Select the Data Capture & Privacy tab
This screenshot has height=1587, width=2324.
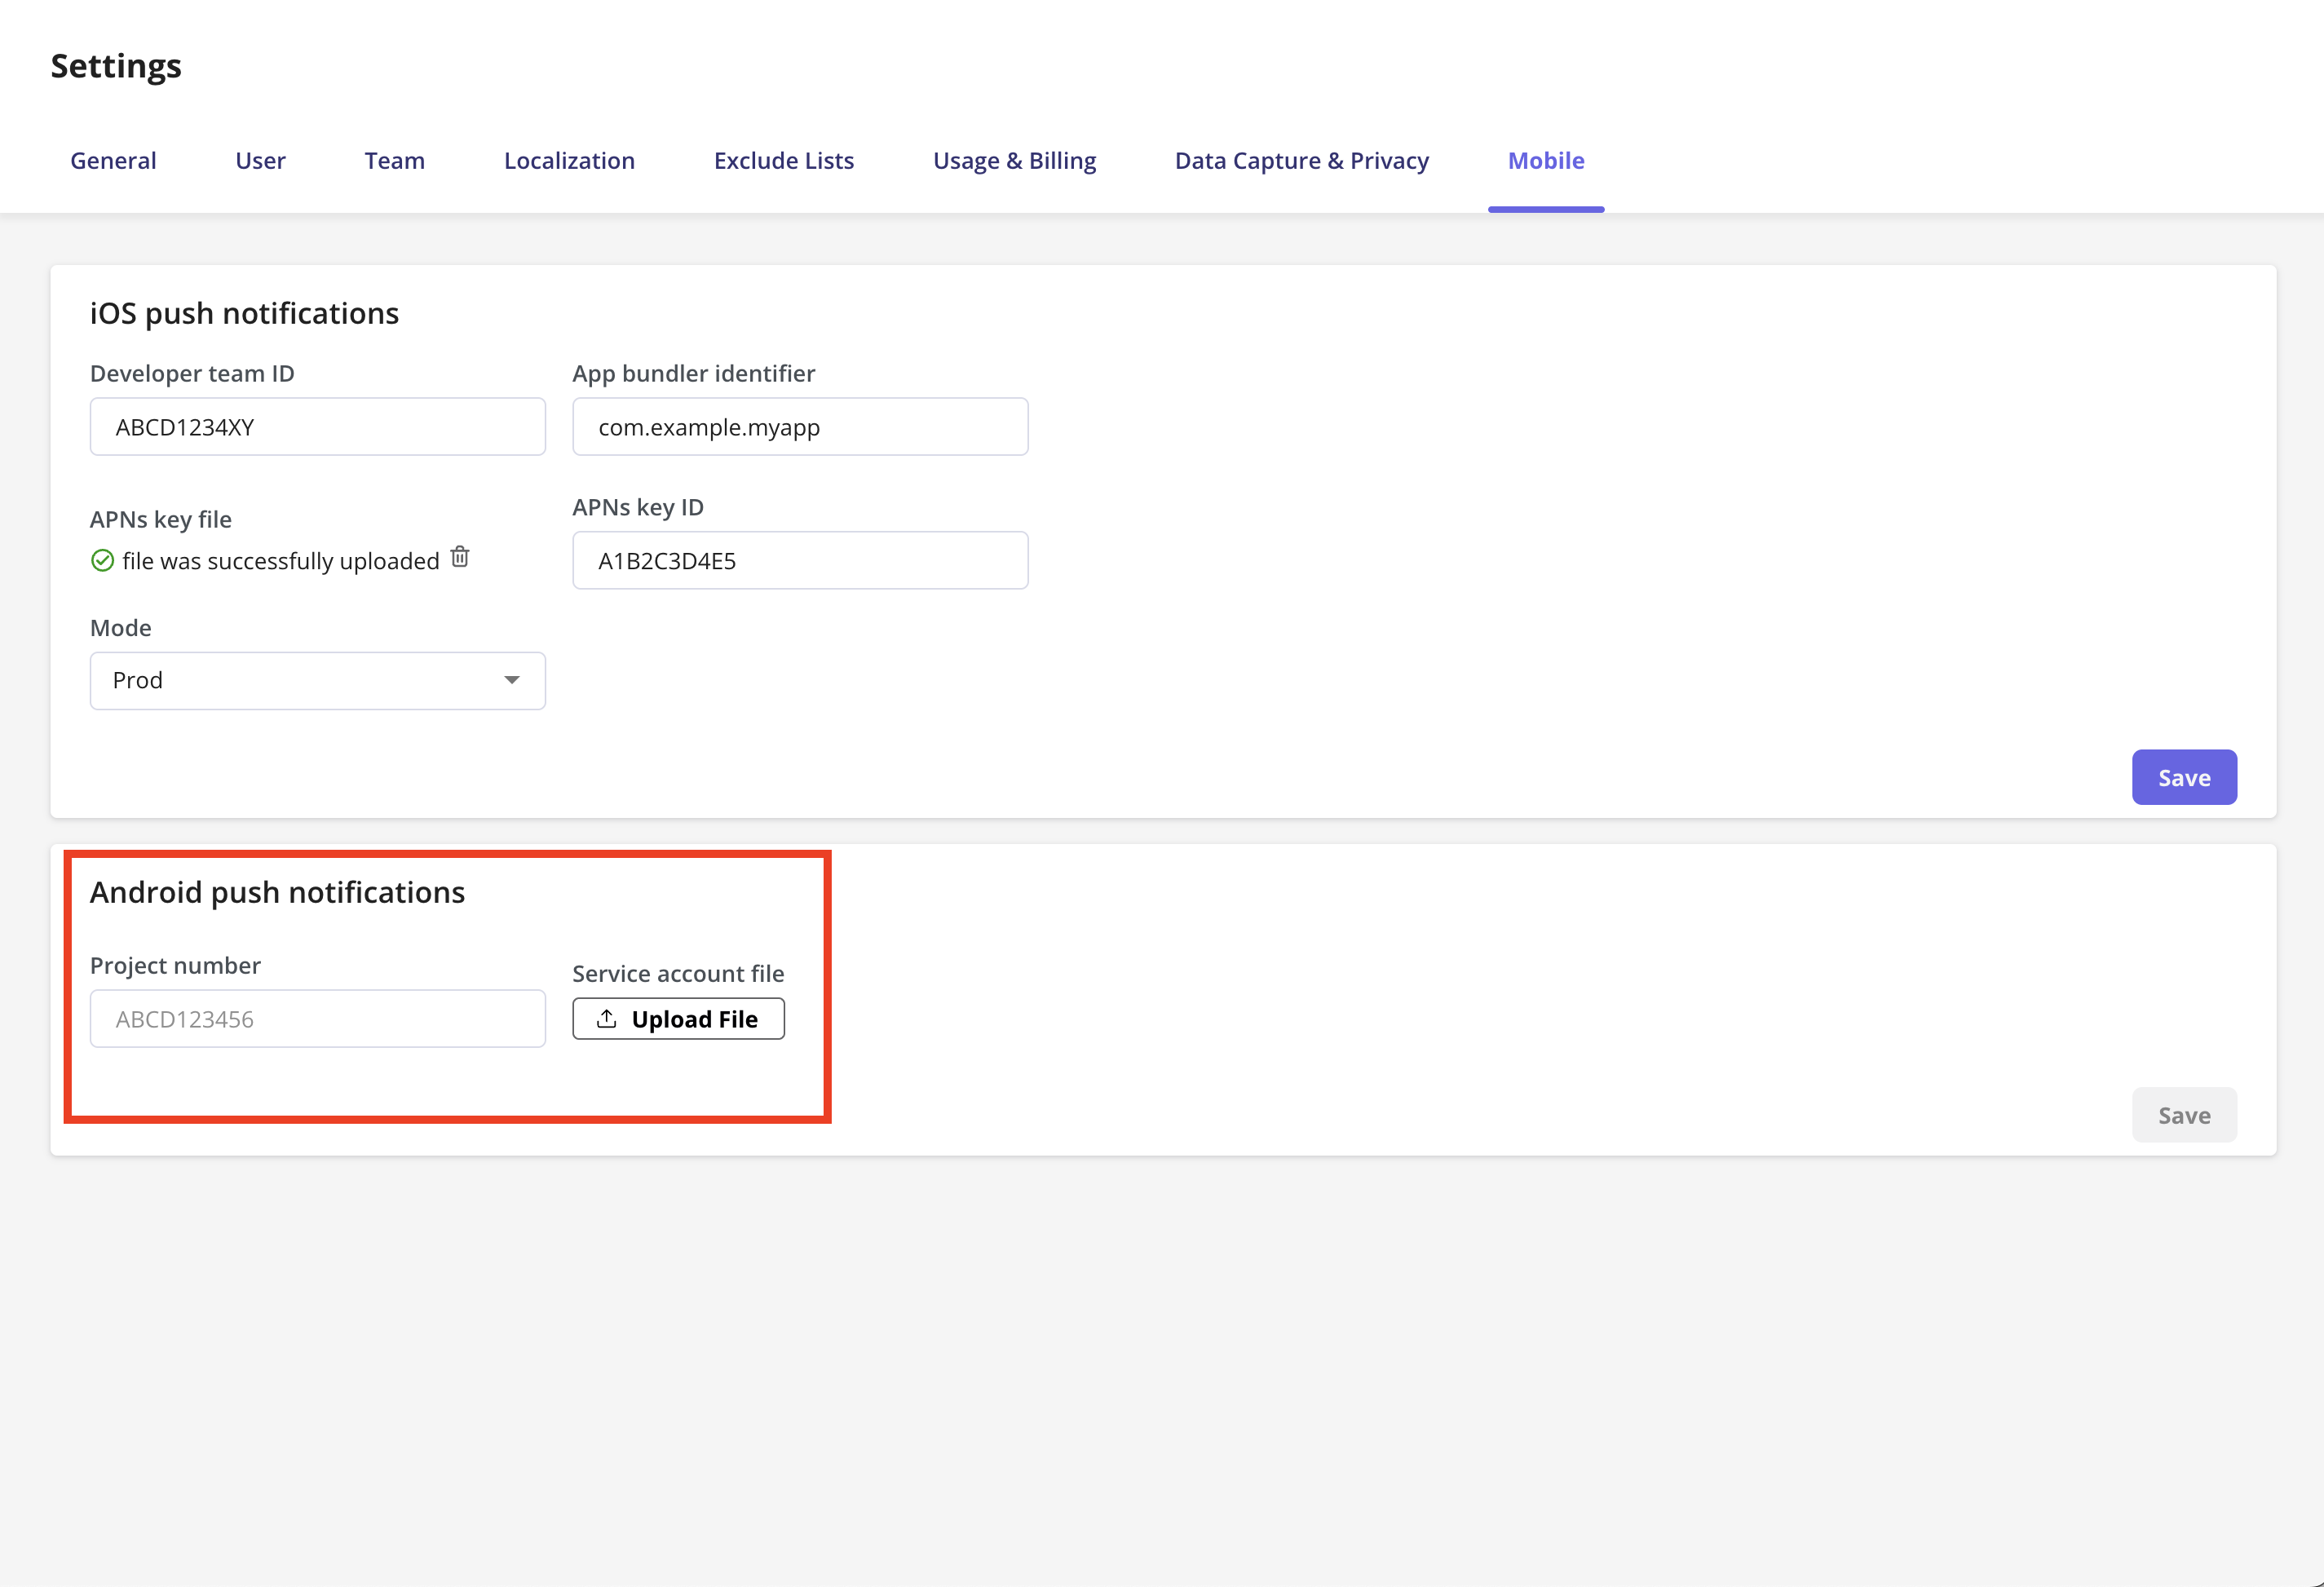pyautogui.click(x=1301, y=160)
